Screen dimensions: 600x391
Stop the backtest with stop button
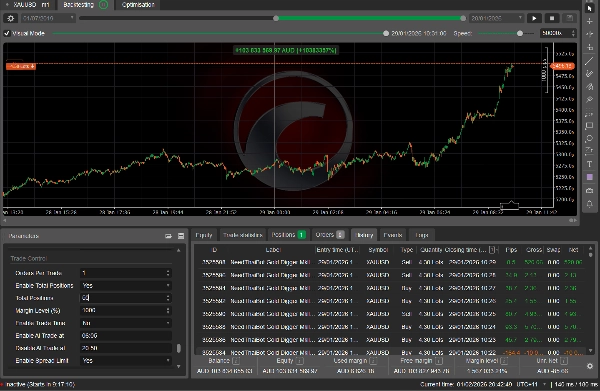552,18
